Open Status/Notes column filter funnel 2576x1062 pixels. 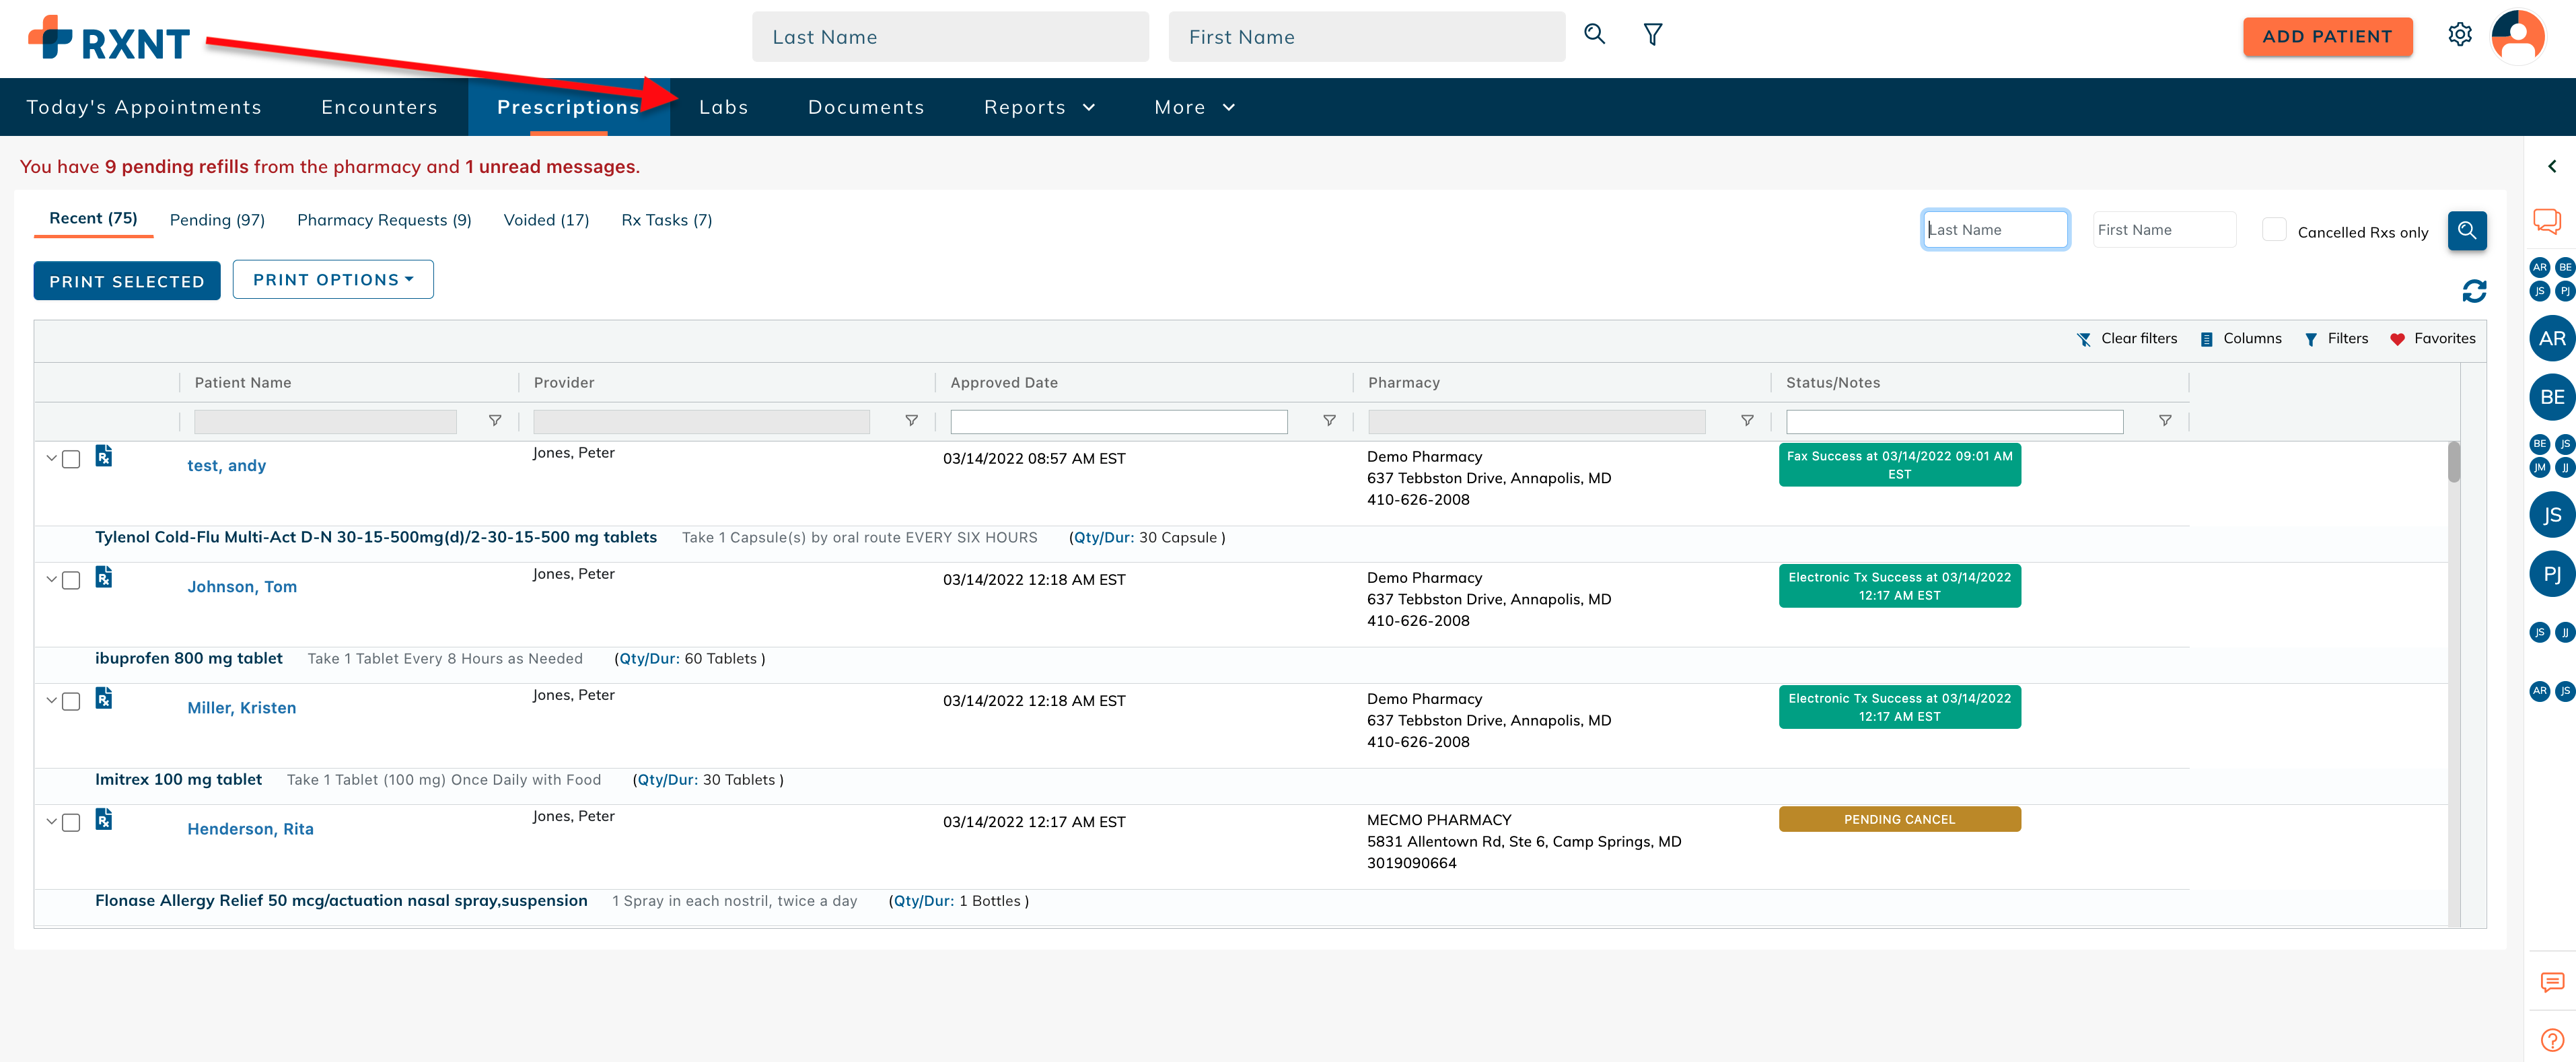[2165, 421]
